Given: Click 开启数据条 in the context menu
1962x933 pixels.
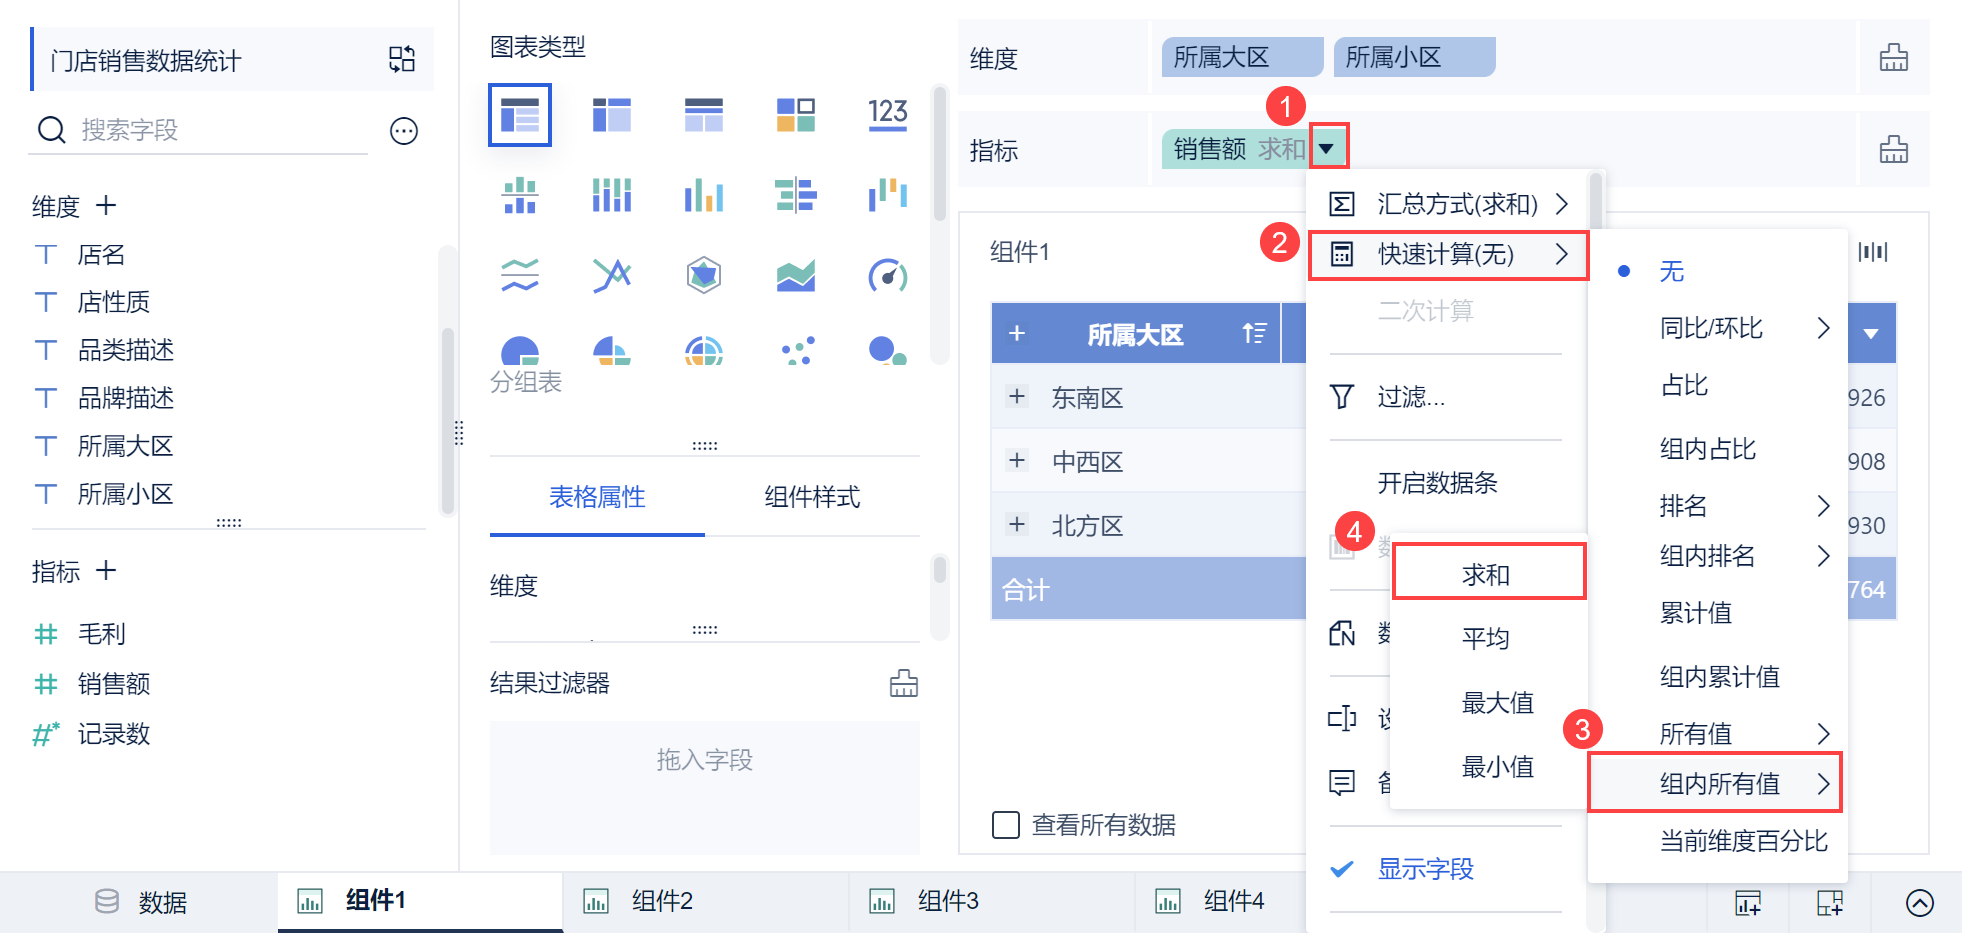Looking at the screenshot, I should point(1437,483).
